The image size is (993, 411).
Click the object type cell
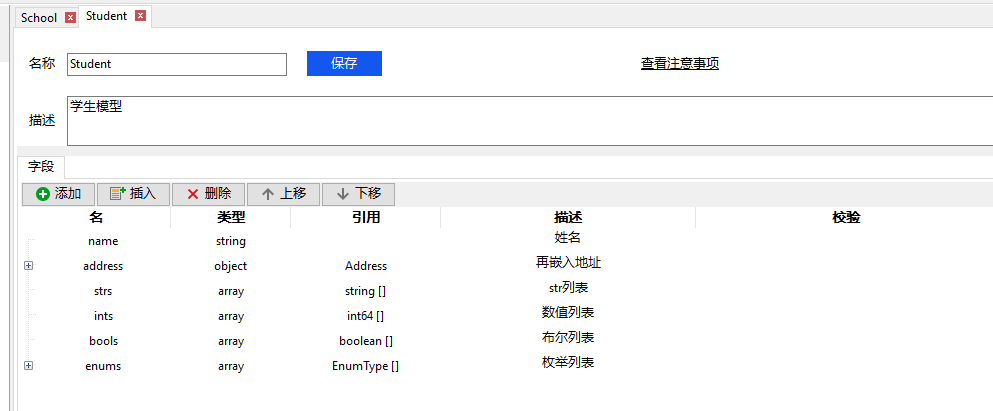pyautogui.click(x=231, y=266)
